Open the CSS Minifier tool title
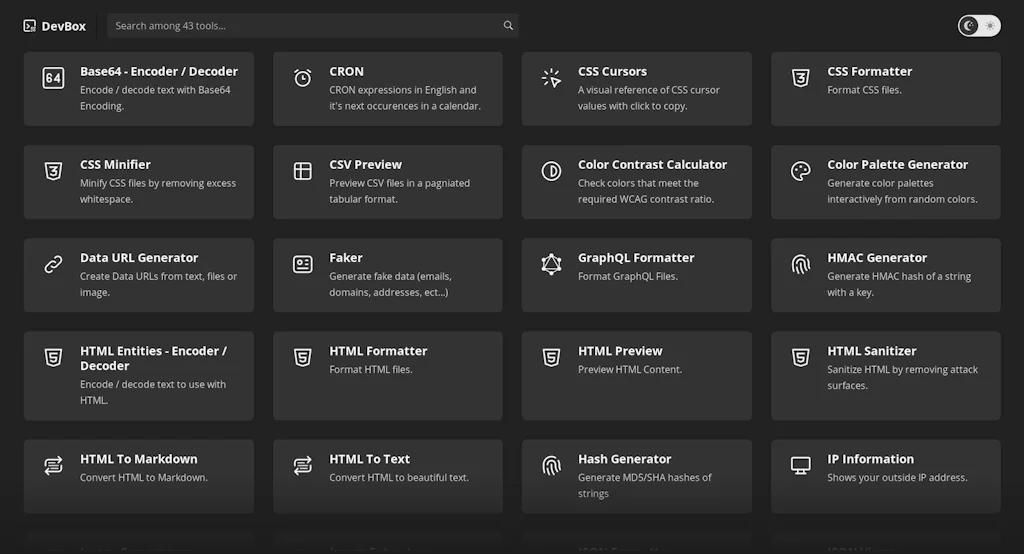 (115, 165)
